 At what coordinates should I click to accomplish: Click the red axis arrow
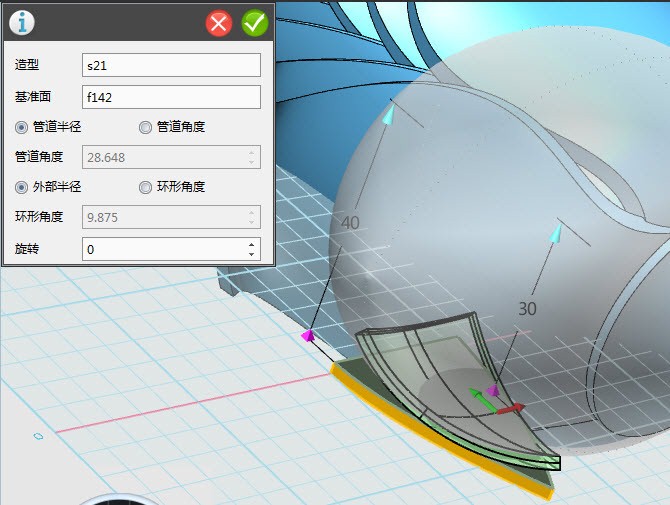(x=513, y=408)
